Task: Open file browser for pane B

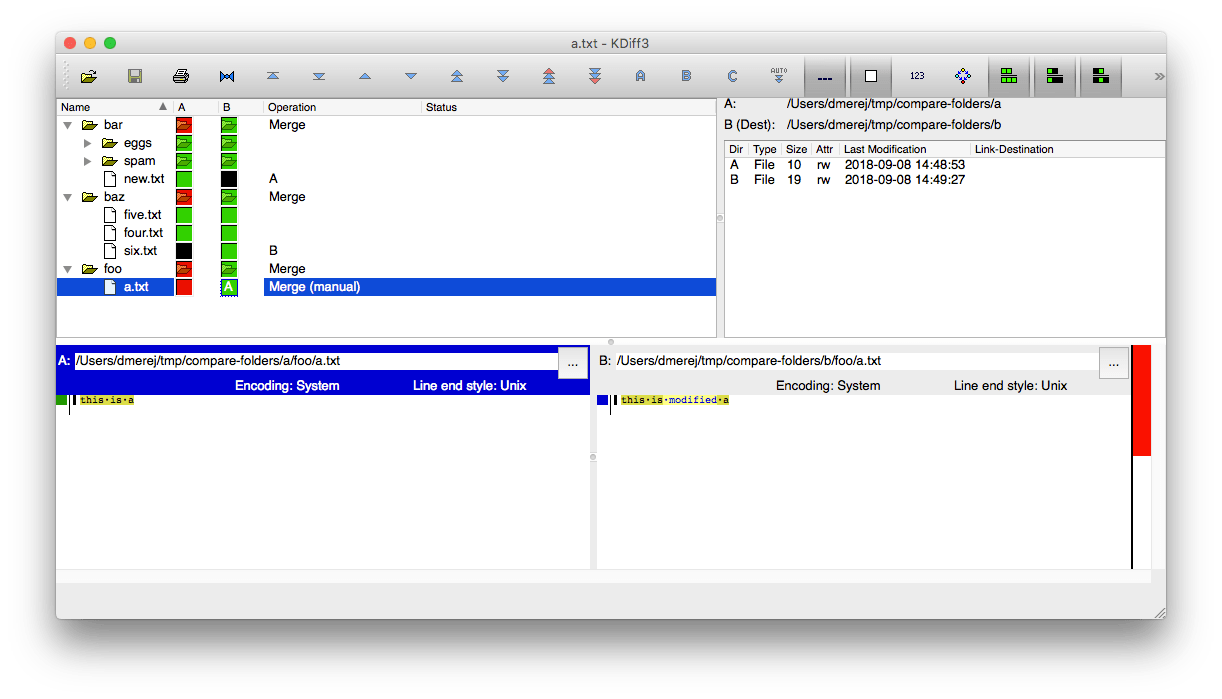Action: [x=1113, y=363]
